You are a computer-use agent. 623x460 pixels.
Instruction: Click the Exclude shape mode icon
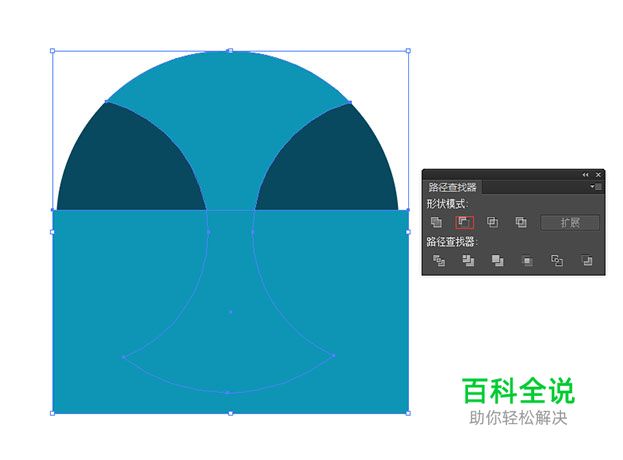(x=520, y=222)
